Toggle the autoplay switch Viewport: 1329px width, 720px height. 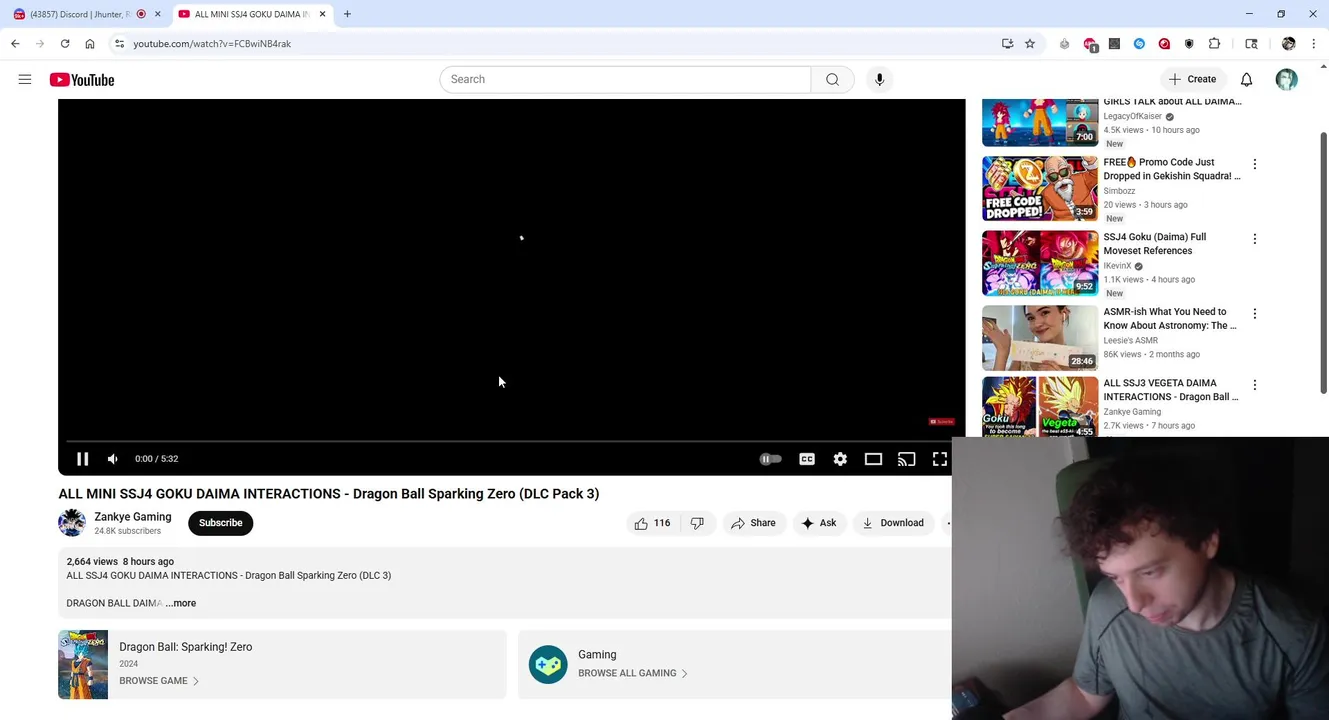point(770,459)
